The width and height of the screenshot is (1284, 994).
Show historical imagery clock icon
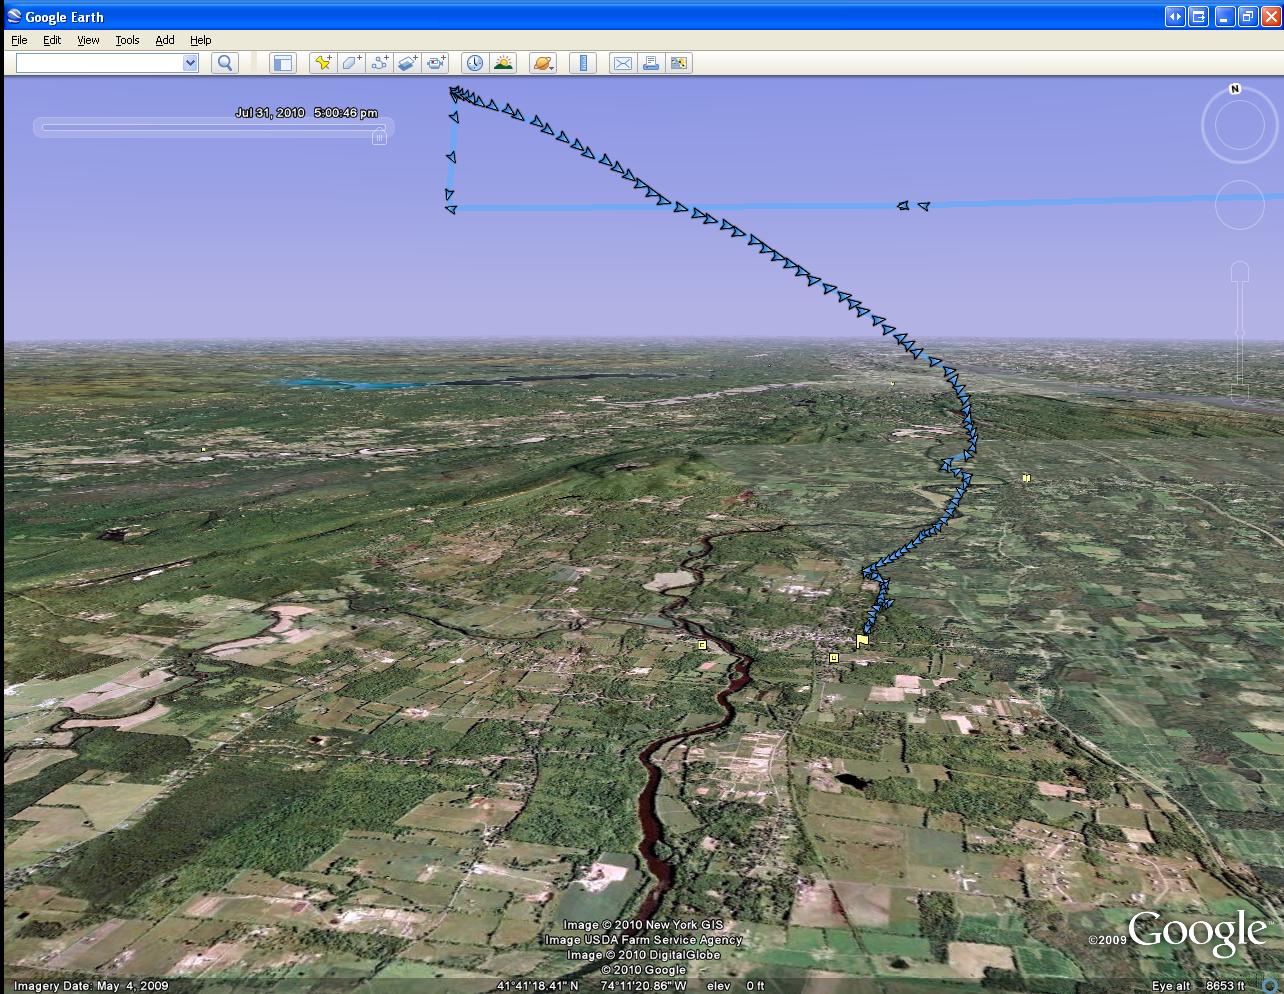pyautogui.click(x=475, y=63)
